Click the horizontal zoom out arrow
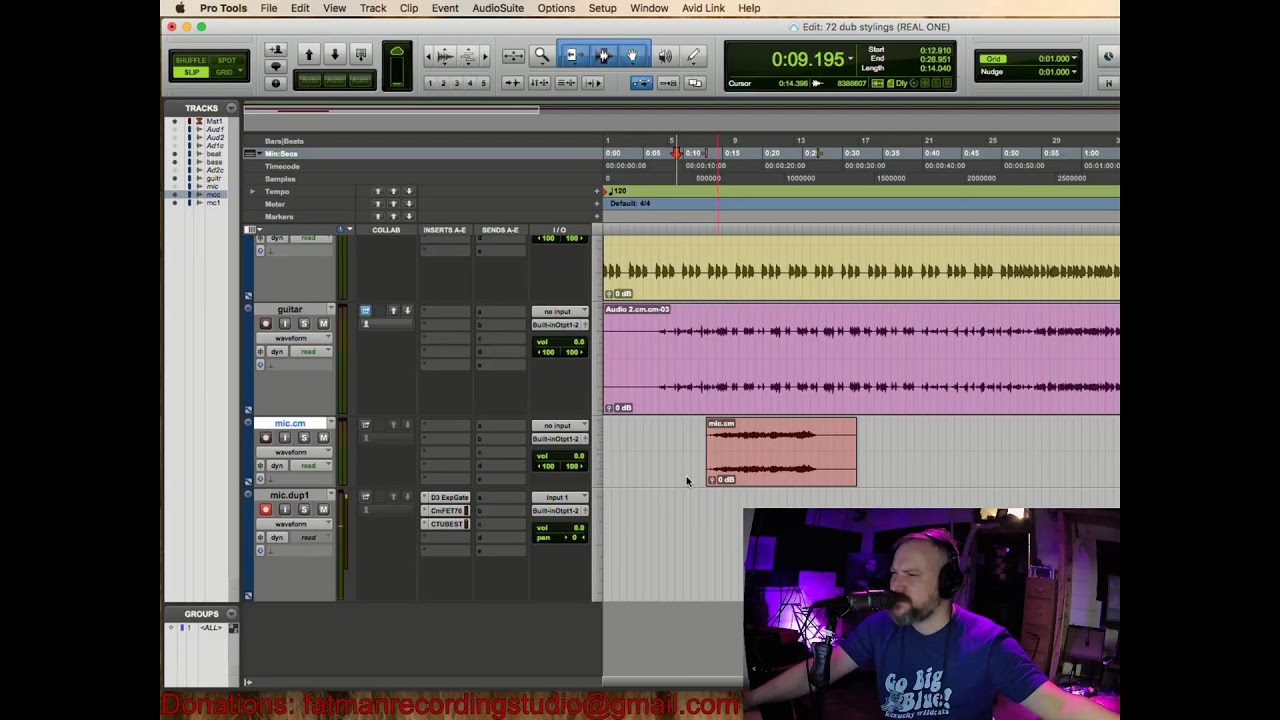Screen dimensions: 1280x720 click(x=429, y=56)
